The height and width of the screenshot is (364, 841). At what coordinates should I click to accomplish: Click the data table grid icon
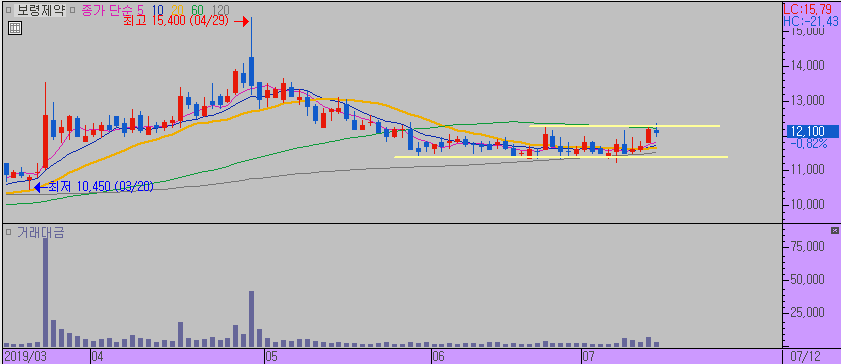[14, 28]
